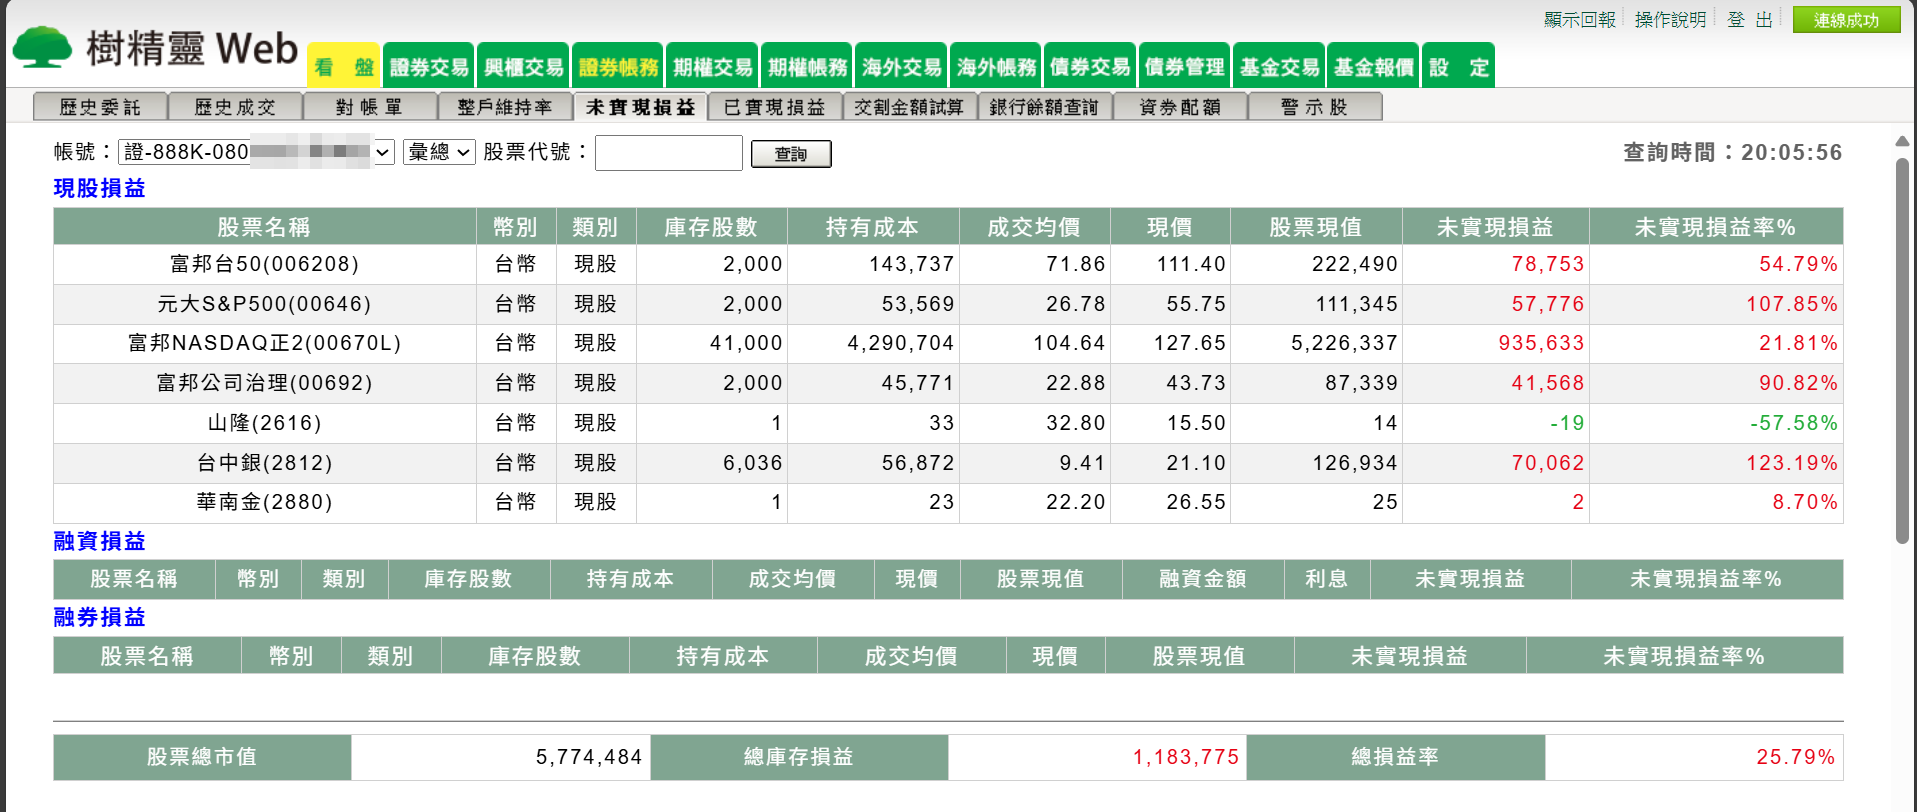Image resolution: width=1917 pixels, height=812 pixels.
Task: Open the 證券交易 tab
Action: [x=429, y=66]
